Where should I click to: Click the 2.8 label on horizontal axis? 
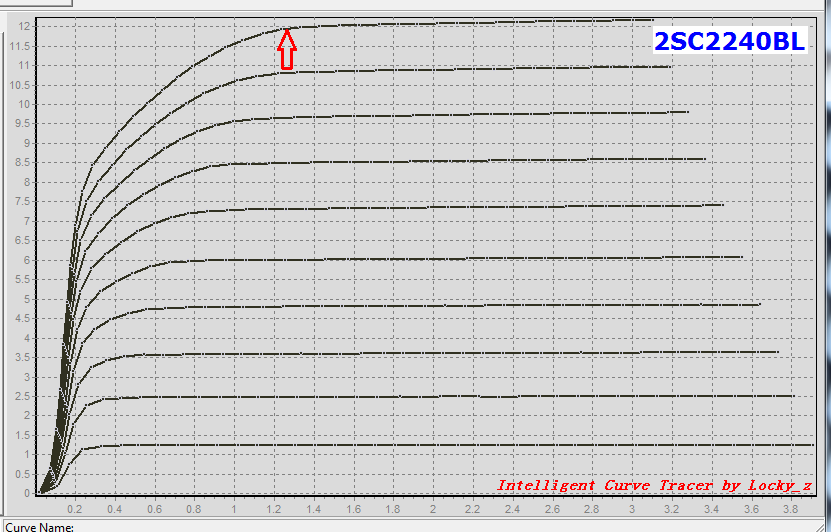tap(592, 510)
